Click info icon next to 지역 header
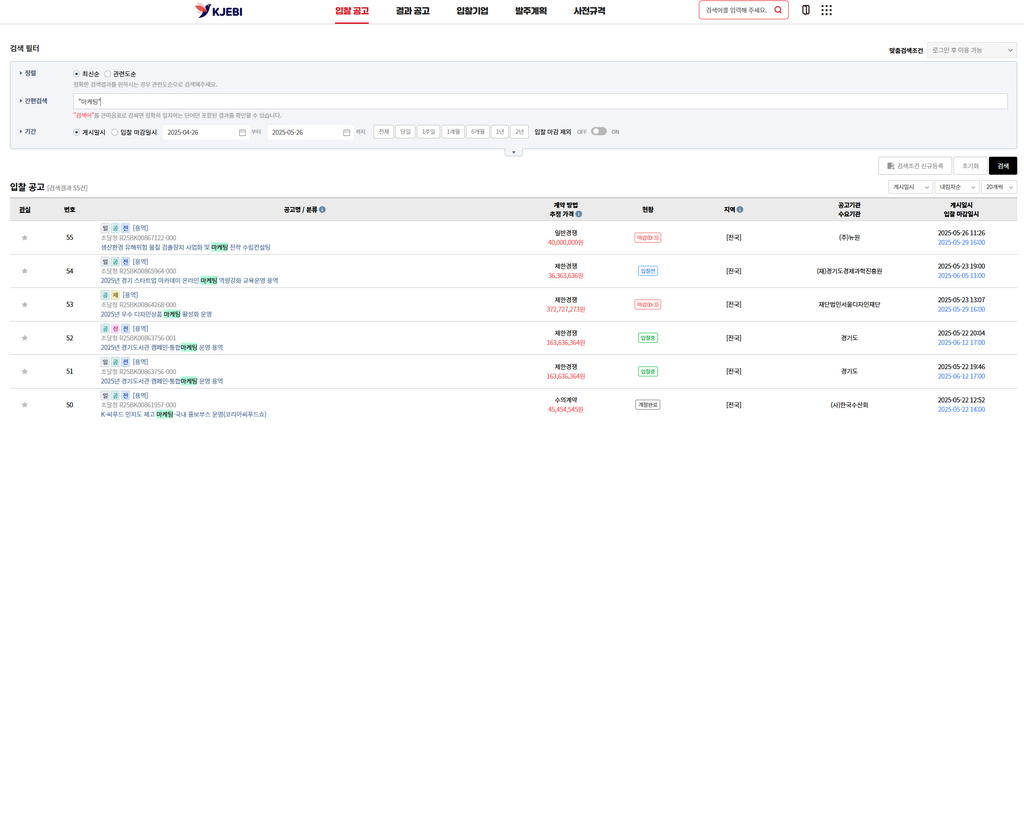 [x=740, y=210]
